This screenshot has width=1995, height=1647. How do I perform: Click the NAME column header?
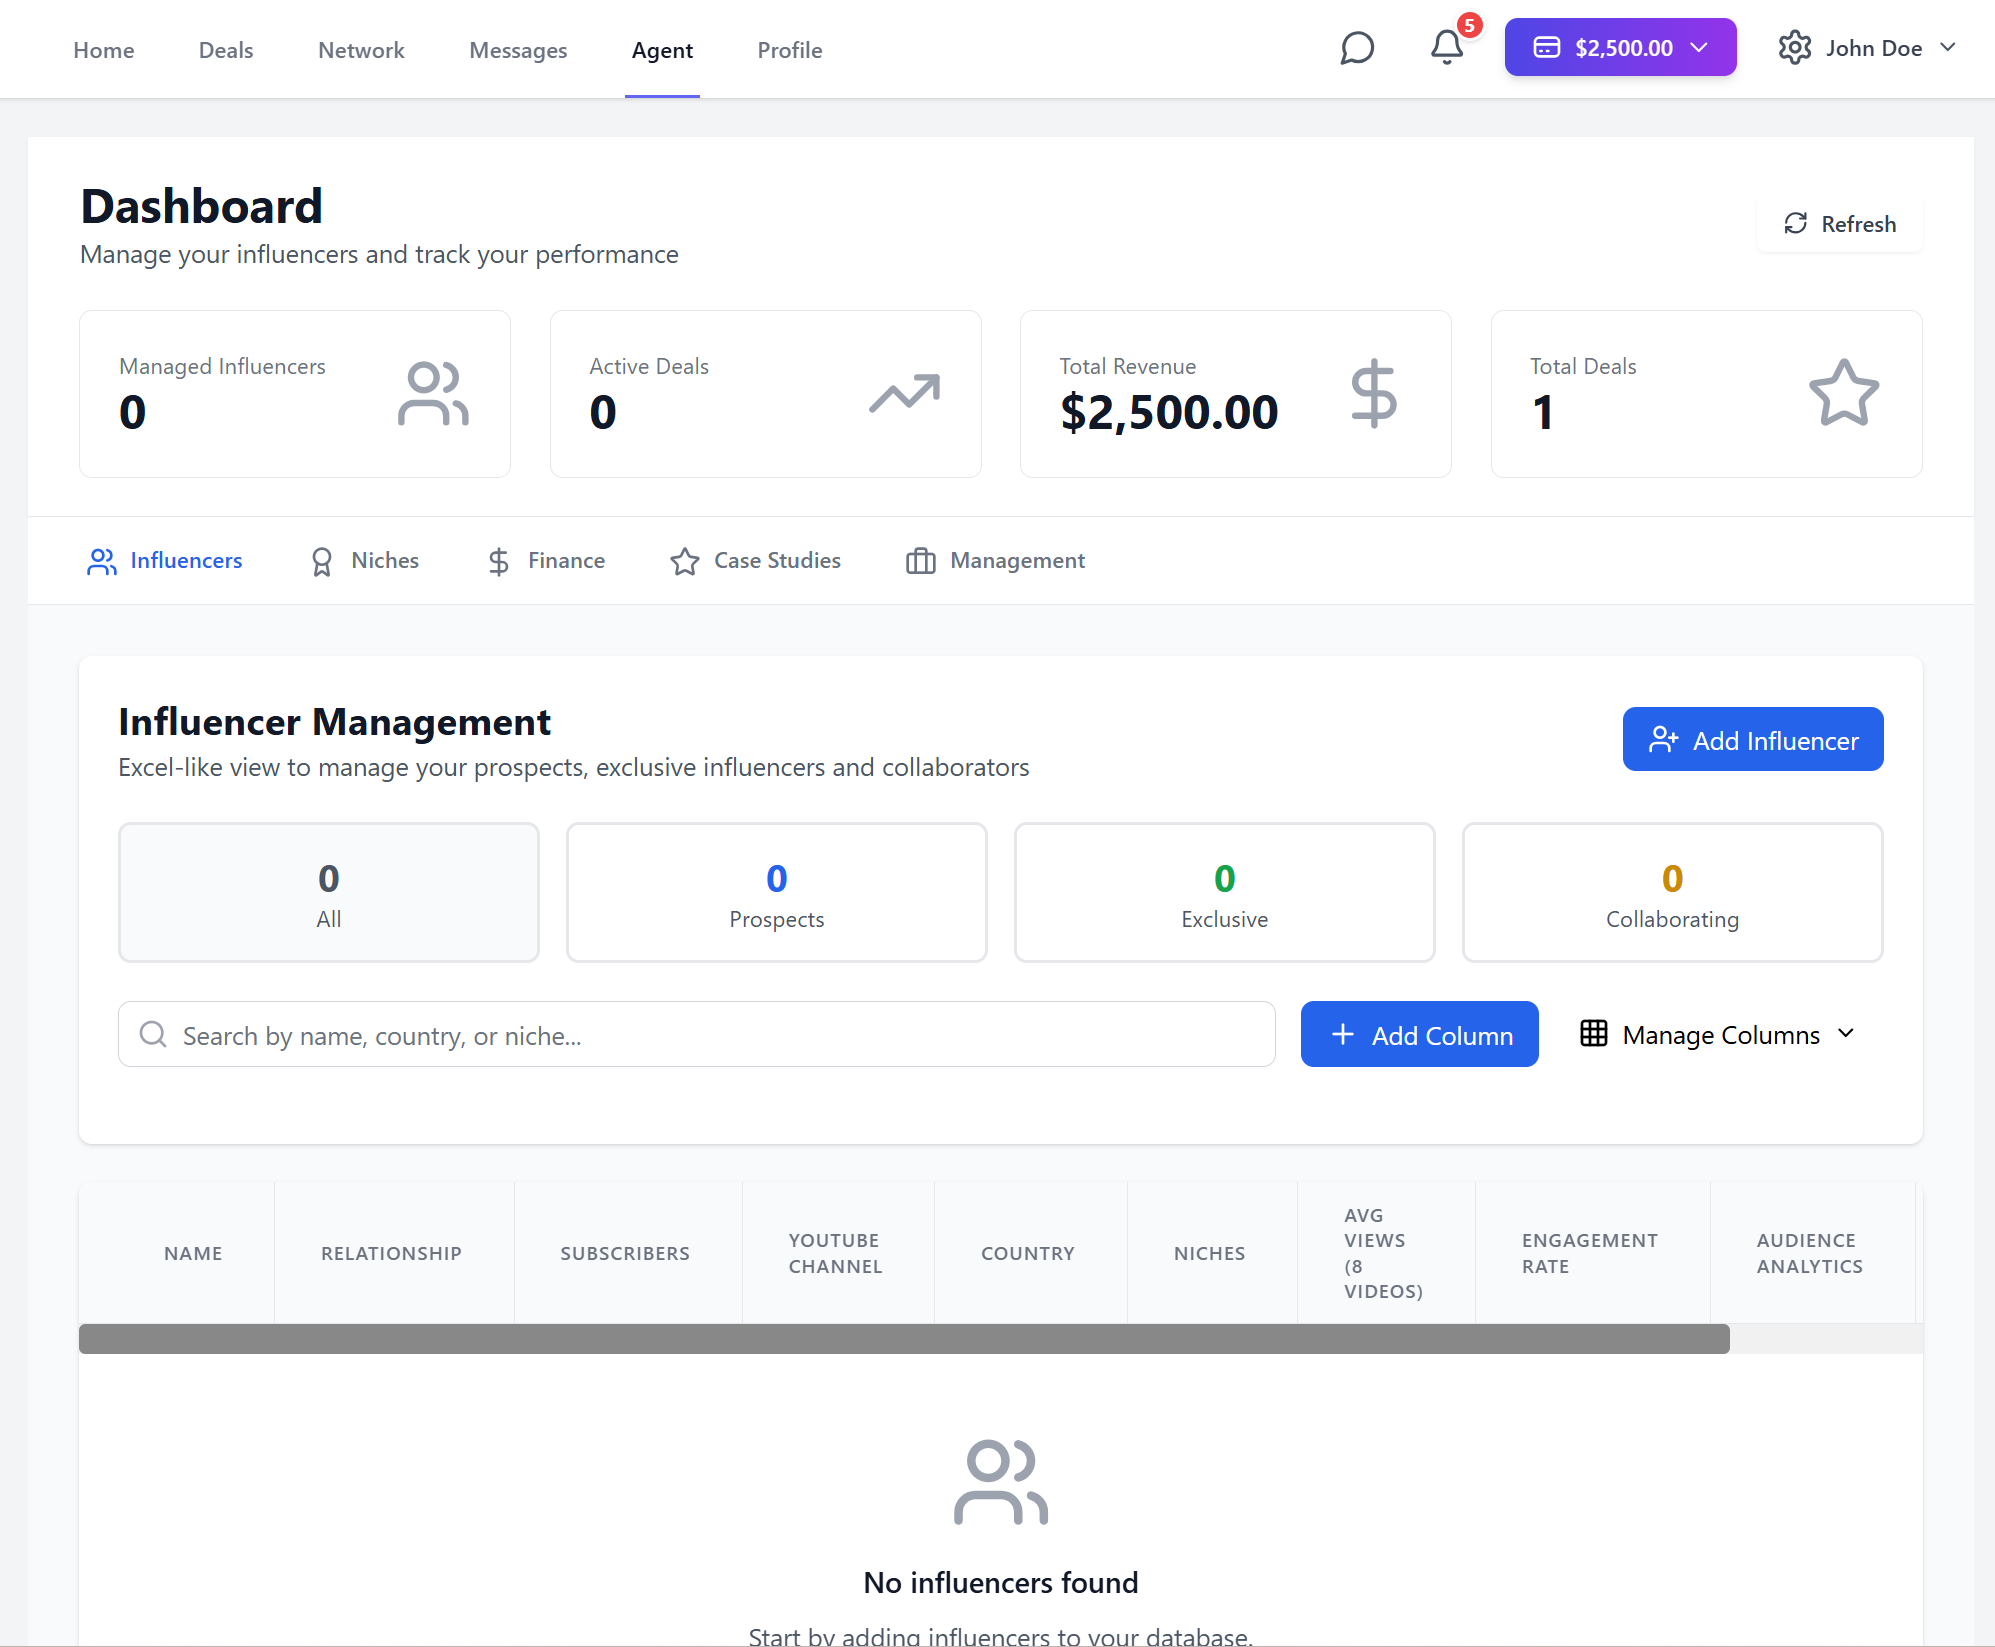pos(193,1253)
